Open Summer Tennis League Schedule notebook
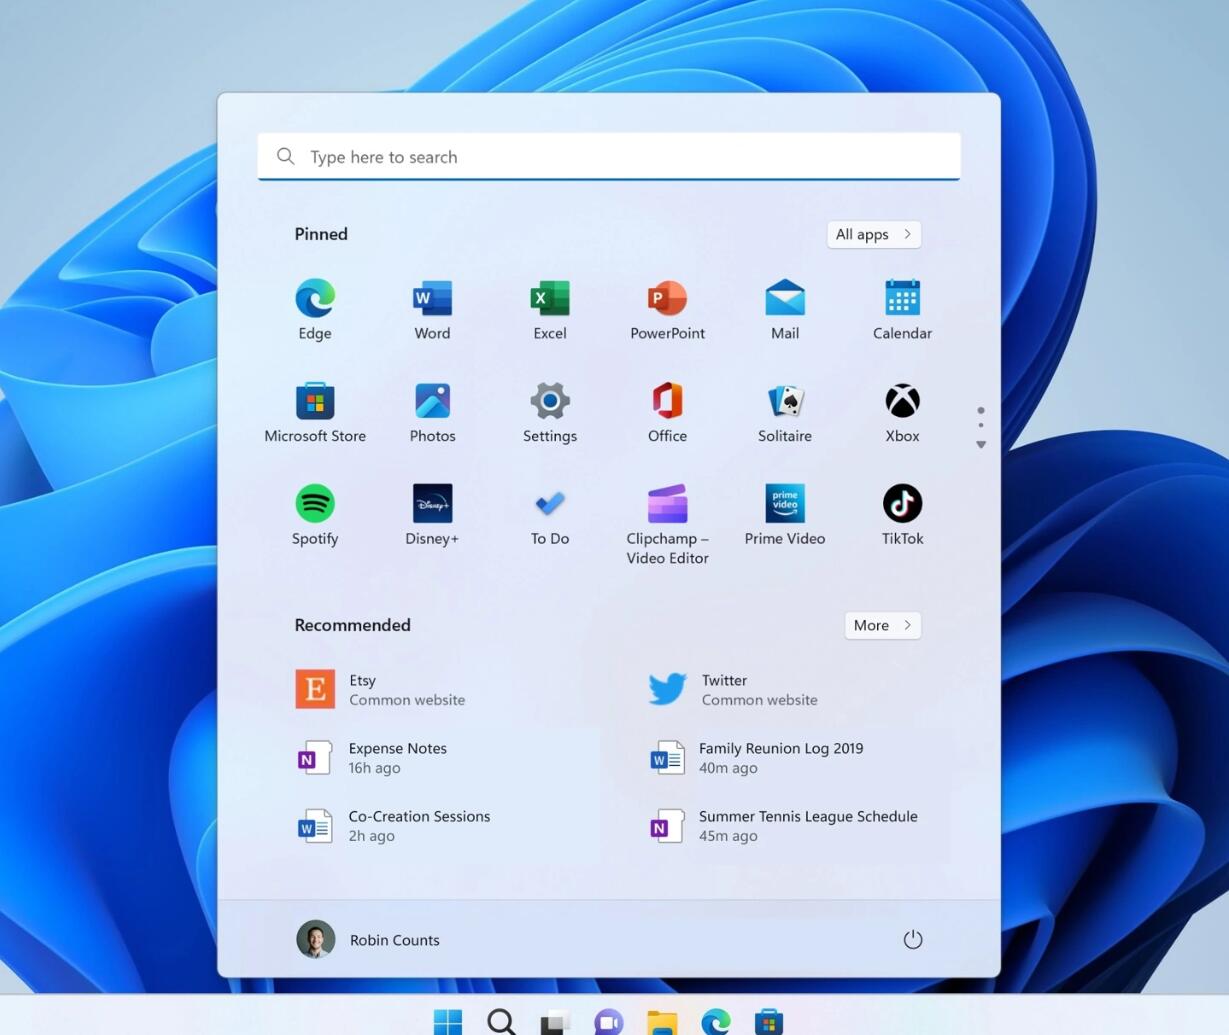 (785, 826)
